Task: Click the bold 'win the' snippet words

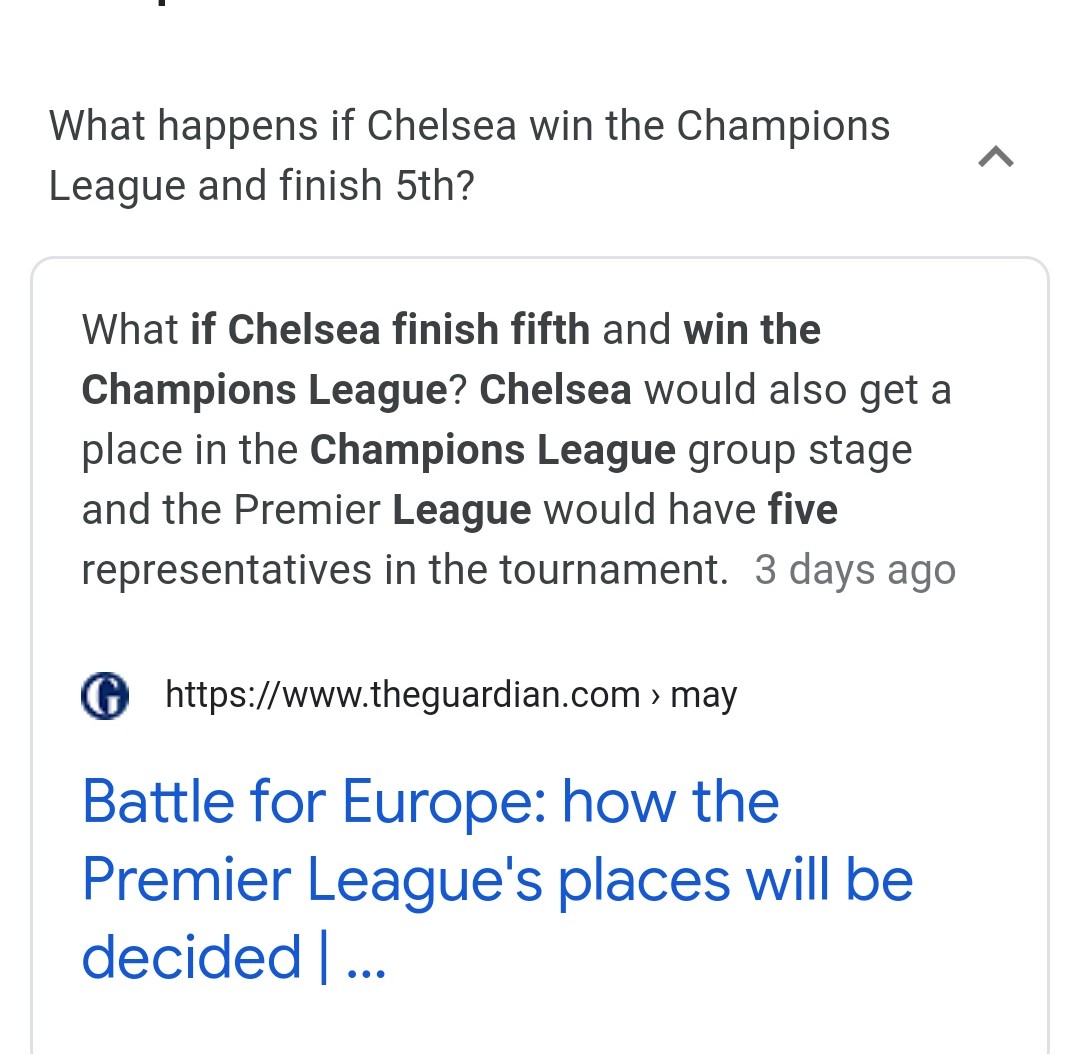Action: click(x=752, y=330)
